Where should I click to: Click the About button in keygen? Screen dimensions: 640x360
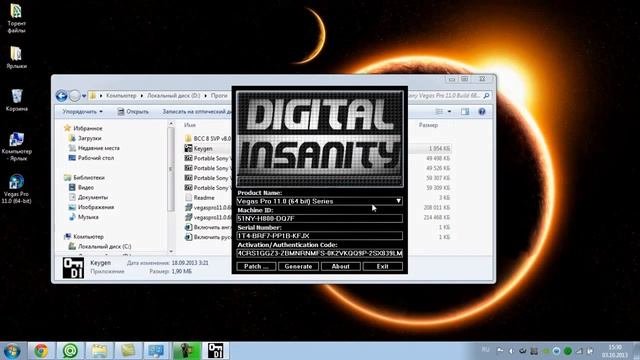(341, 267)
